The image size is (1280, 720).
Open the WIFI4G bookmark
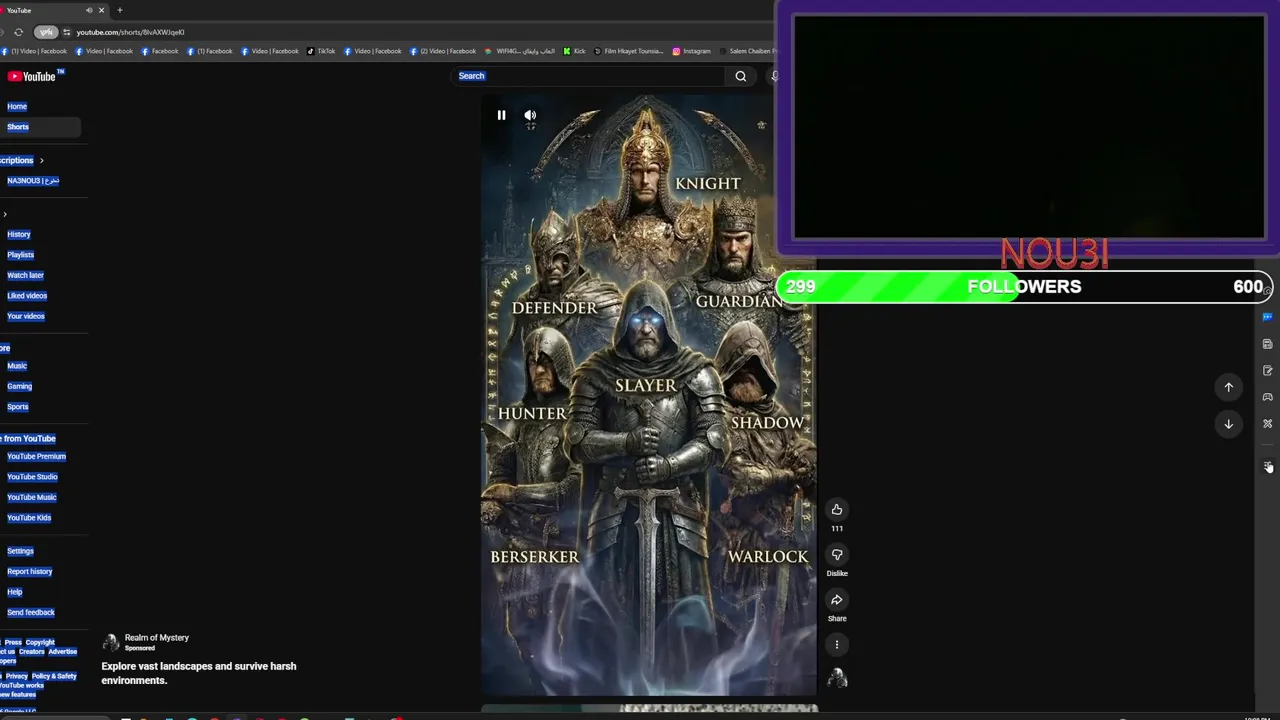(519, 51)
